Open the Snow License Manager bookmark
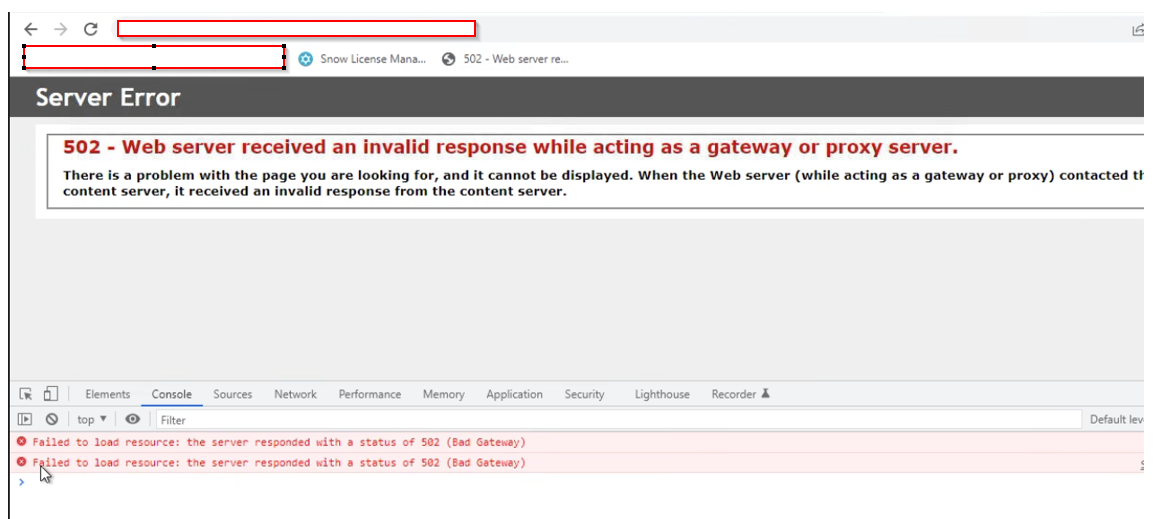The width and height of the screenshot is (1159, 519). click(362, 59)
